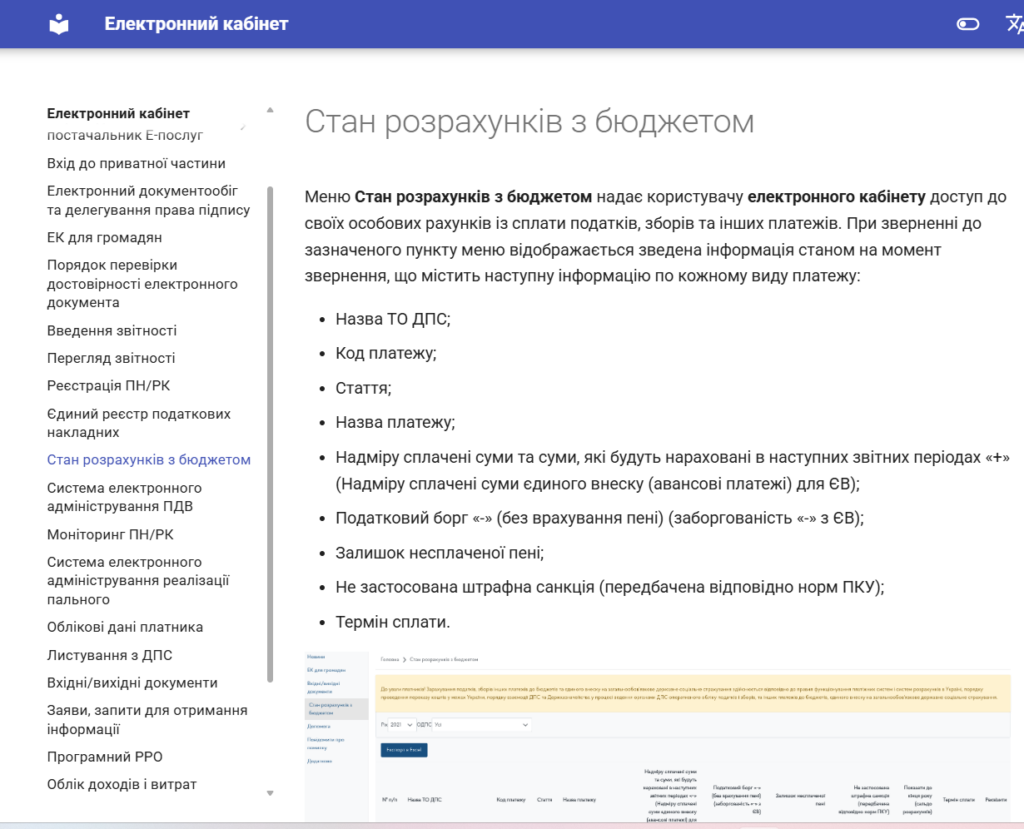Click the language translate icon
Screen dimensions: 1024x829
pyautogui.click(x=1013, y=24)
